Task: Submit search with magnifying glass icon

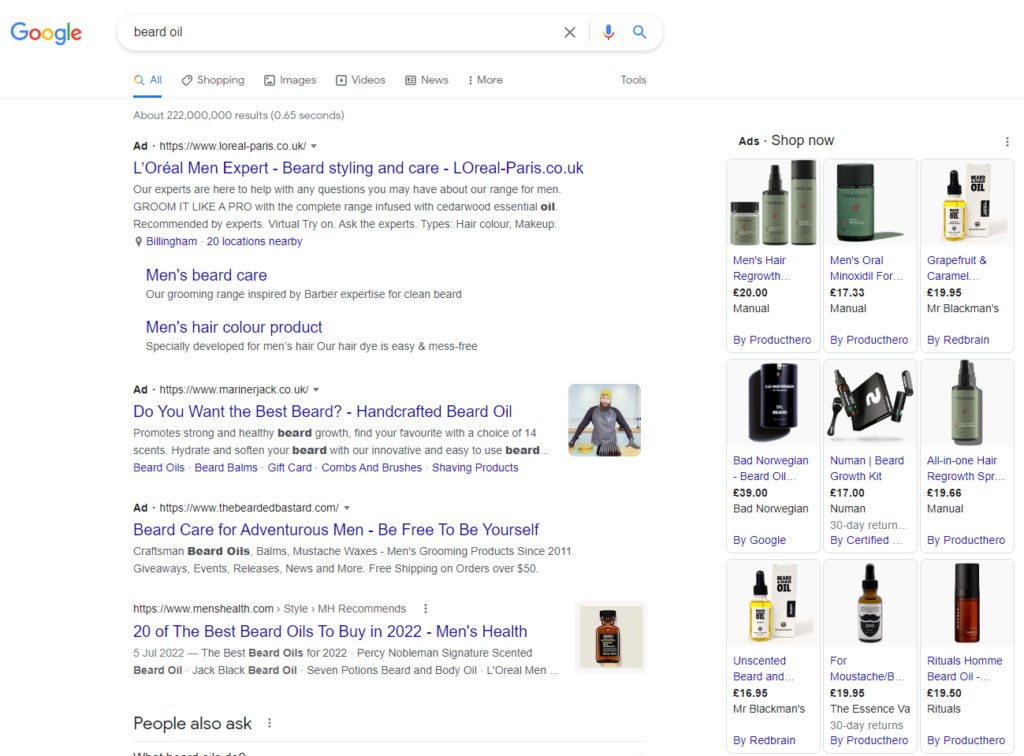Action: click(x=639, y=32)
